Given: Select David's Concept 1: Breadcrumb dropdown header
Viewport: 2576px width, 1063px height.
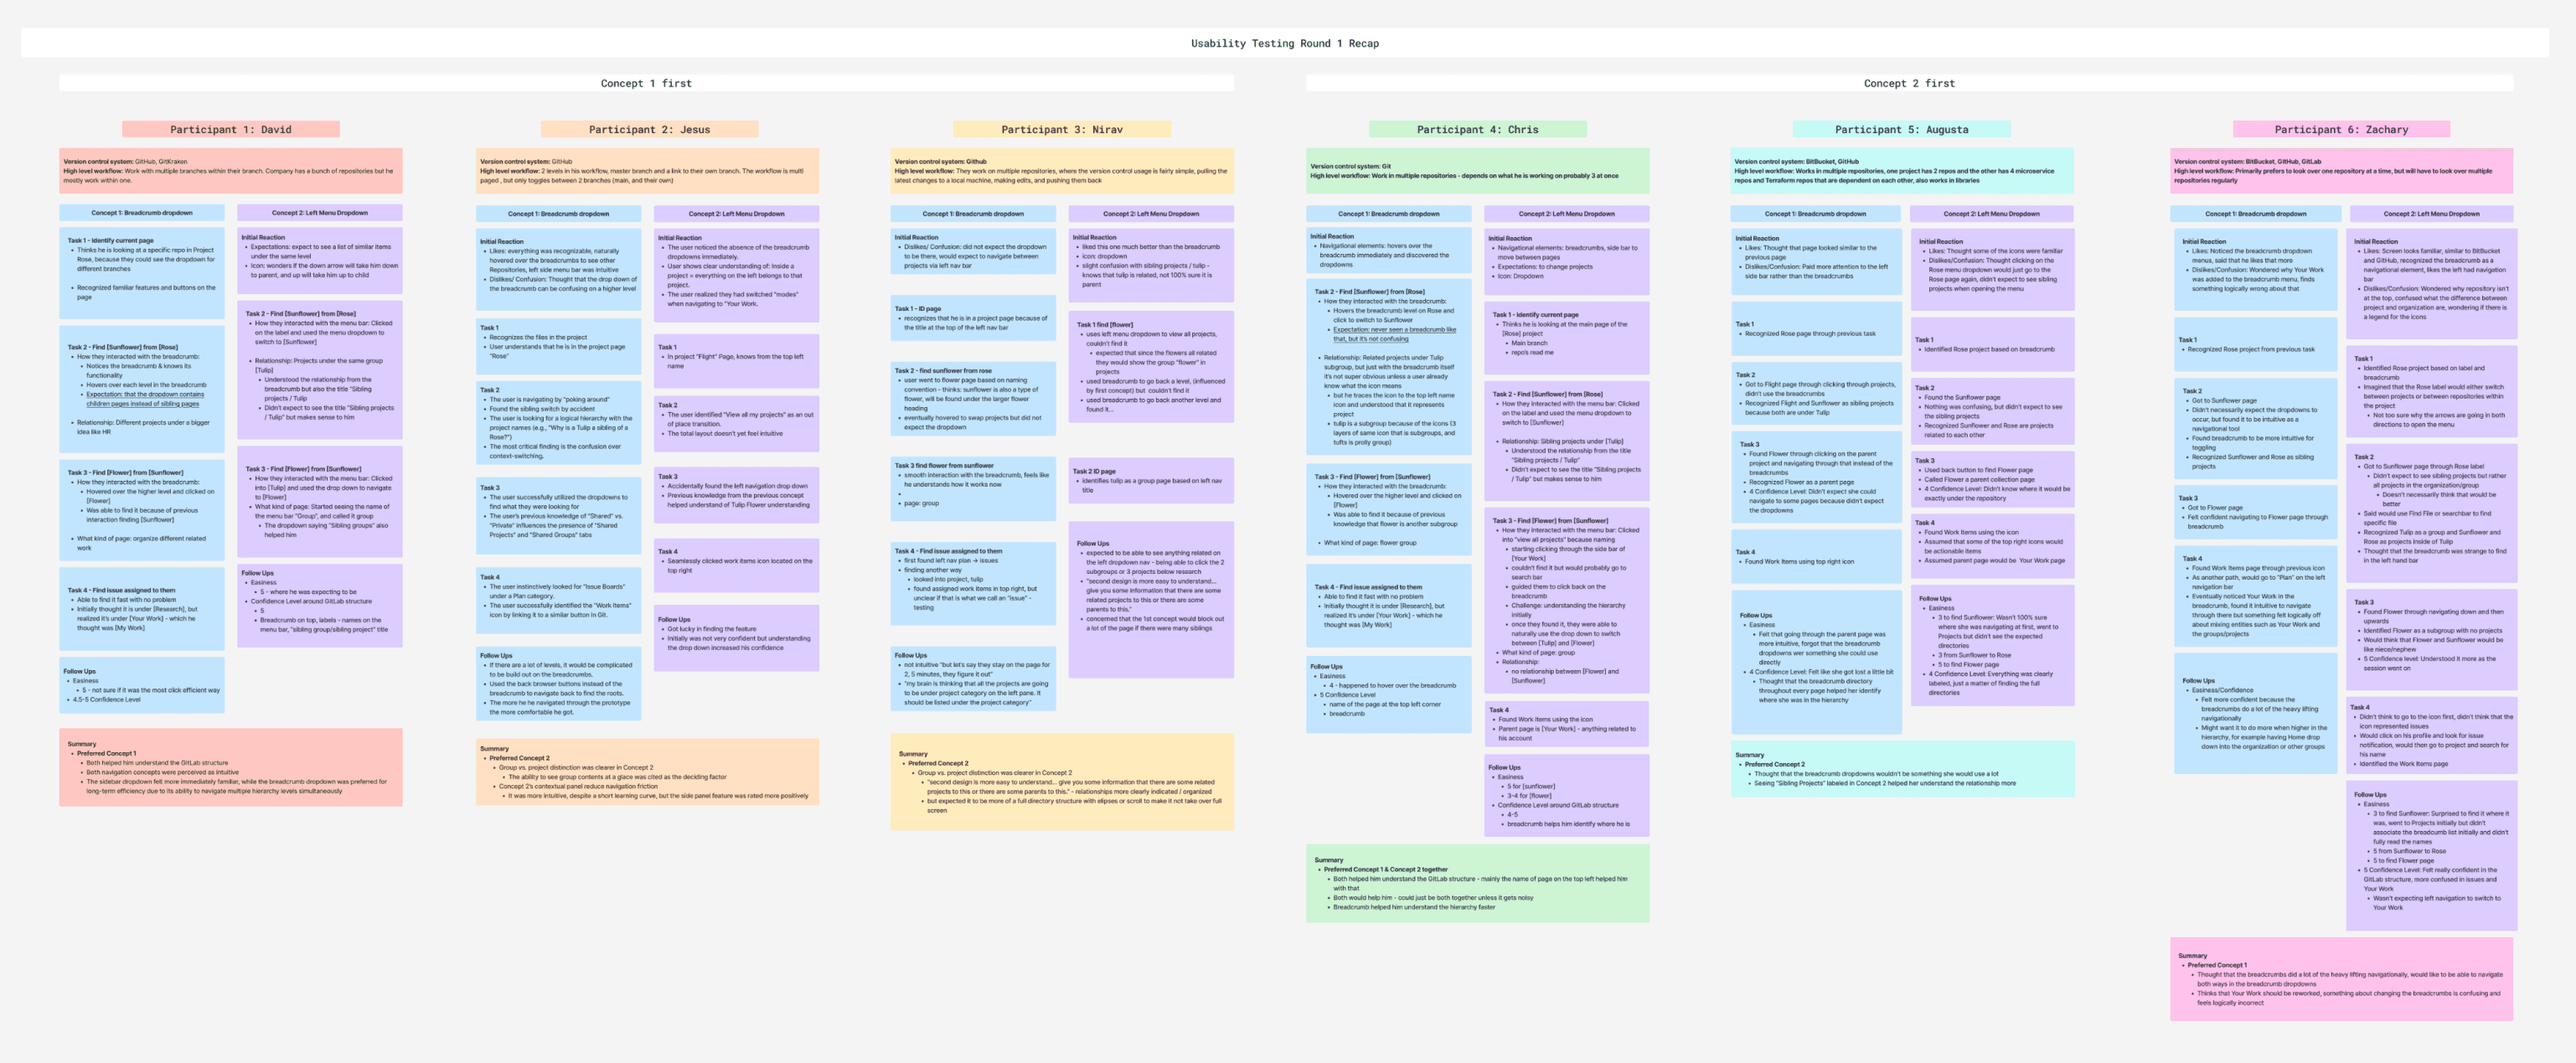Looking at the screenshot, I should [x=142, y=213].
